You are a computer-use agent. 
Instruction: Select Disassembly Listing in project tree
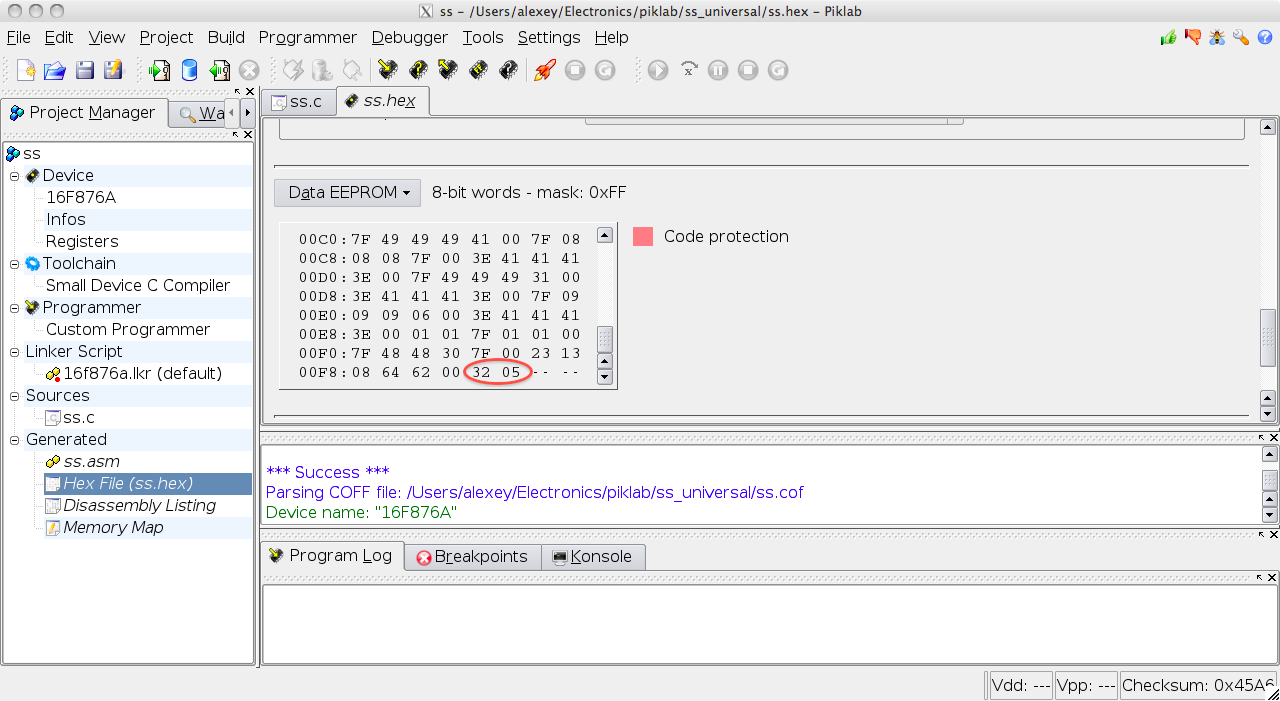(x=139, y=506)
